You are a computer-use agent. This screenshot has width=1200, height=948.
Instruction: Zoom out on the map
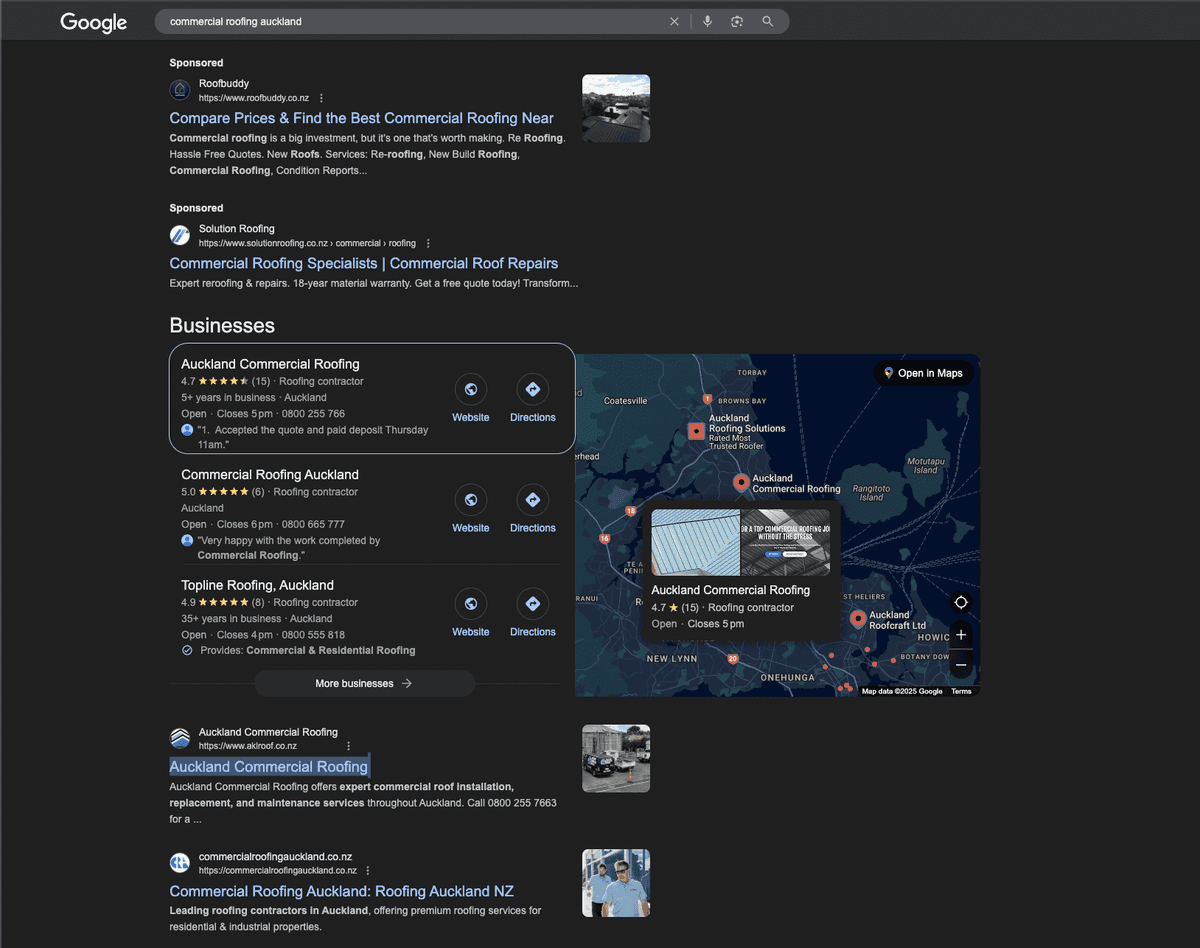(960, 665)
